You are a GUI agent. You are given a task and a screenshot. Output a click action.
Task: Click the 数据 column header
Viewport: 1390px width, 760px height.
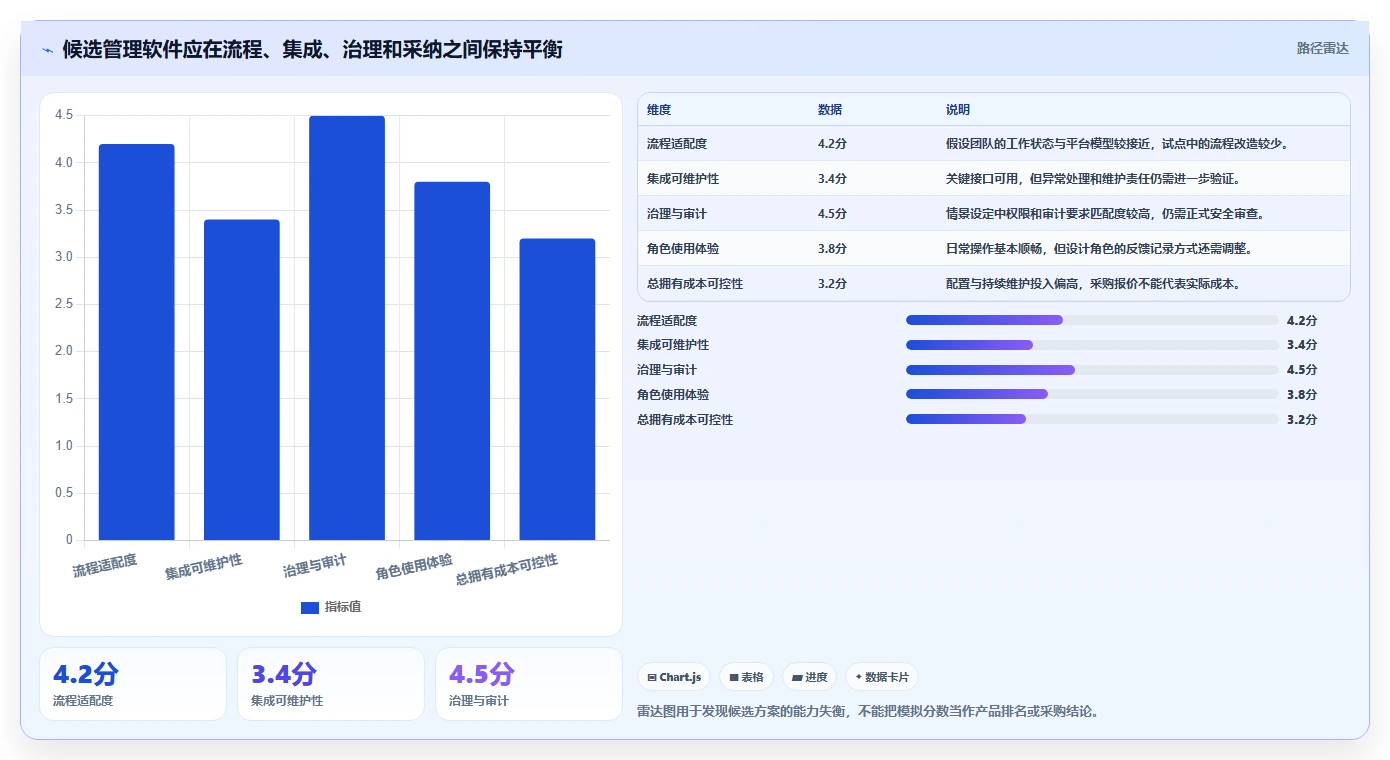tap(830, 110)
